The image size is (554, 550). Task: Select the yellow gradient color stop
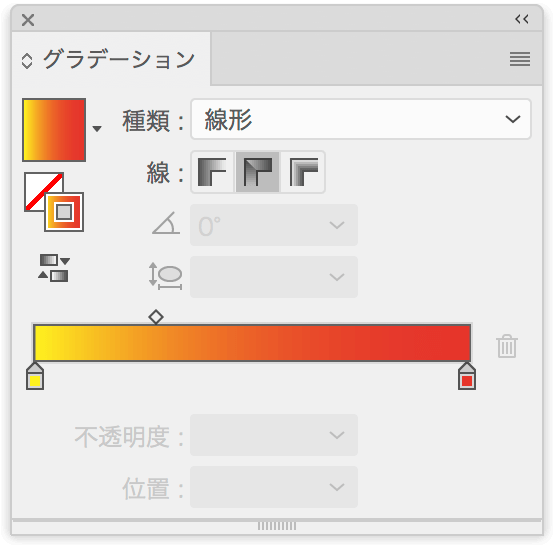tap(35, 377)
